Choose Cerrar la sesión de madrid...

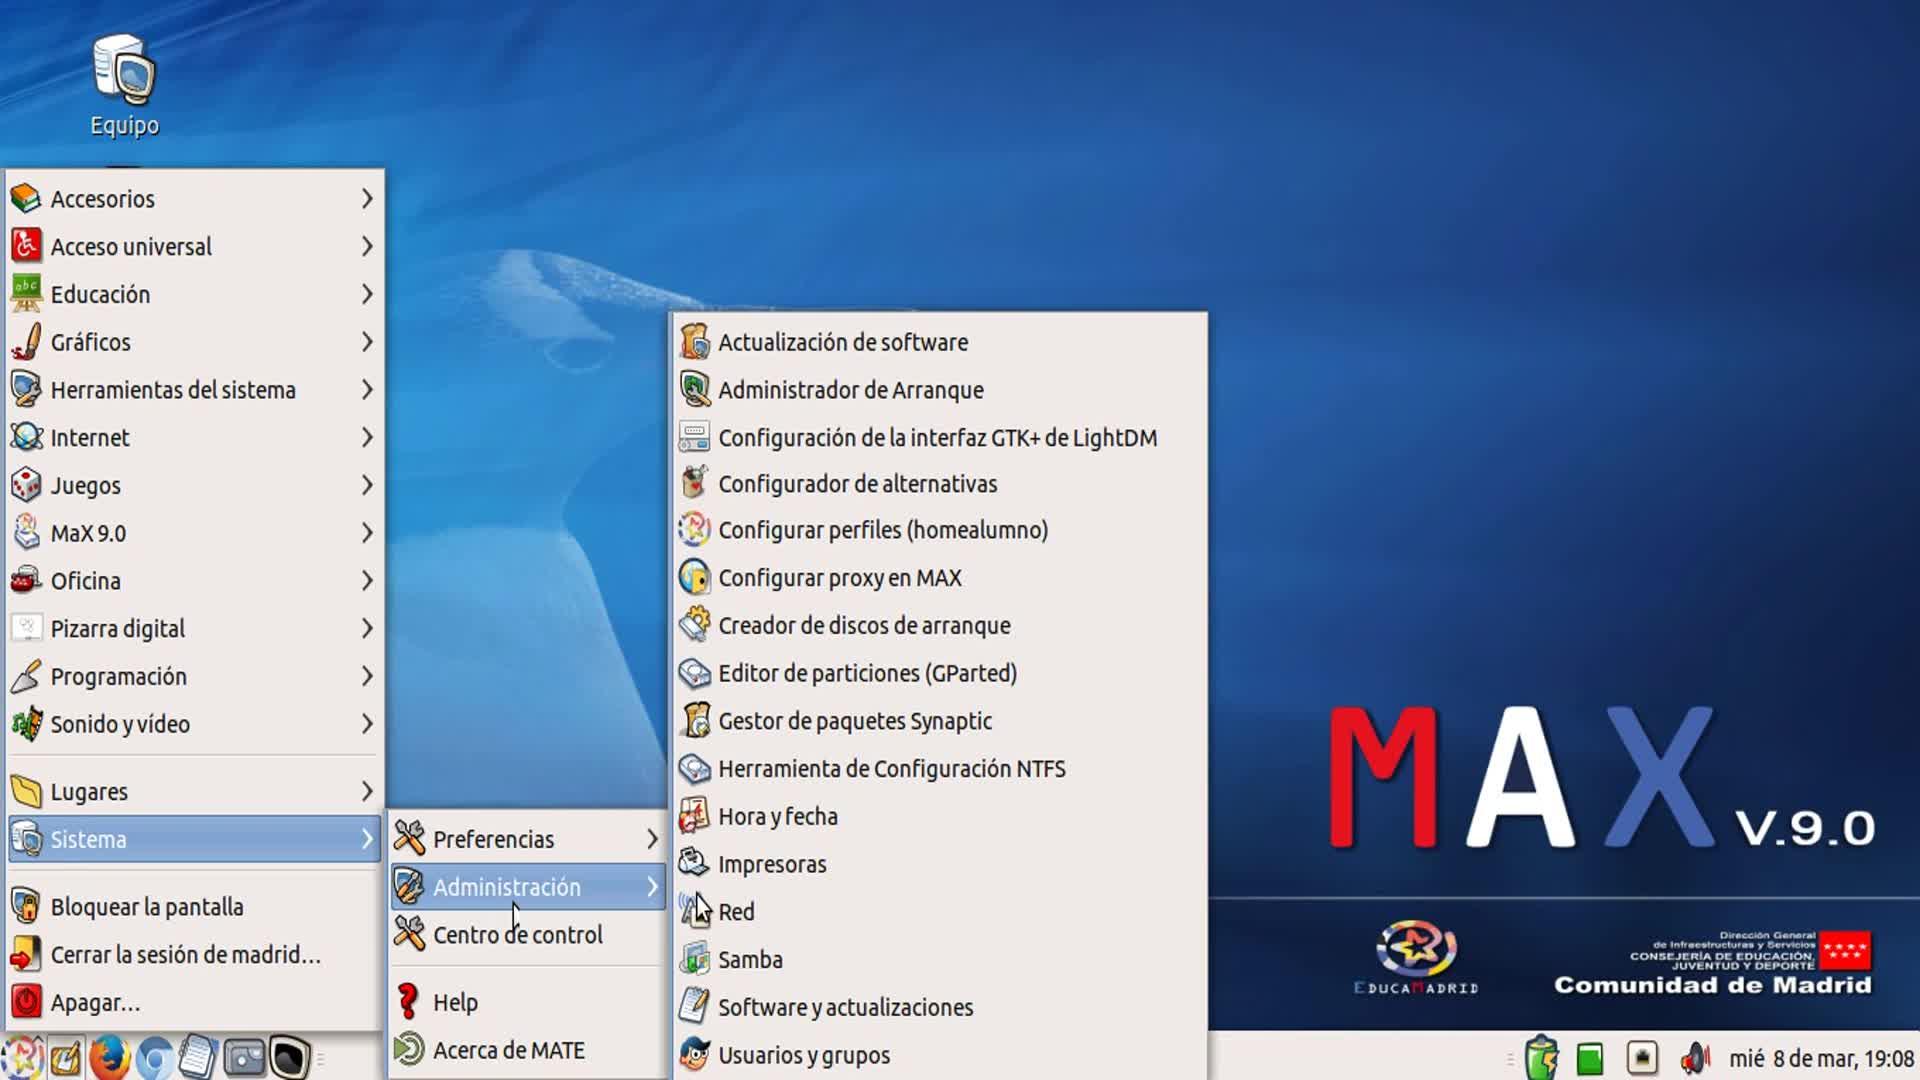(x=195, y=954)
